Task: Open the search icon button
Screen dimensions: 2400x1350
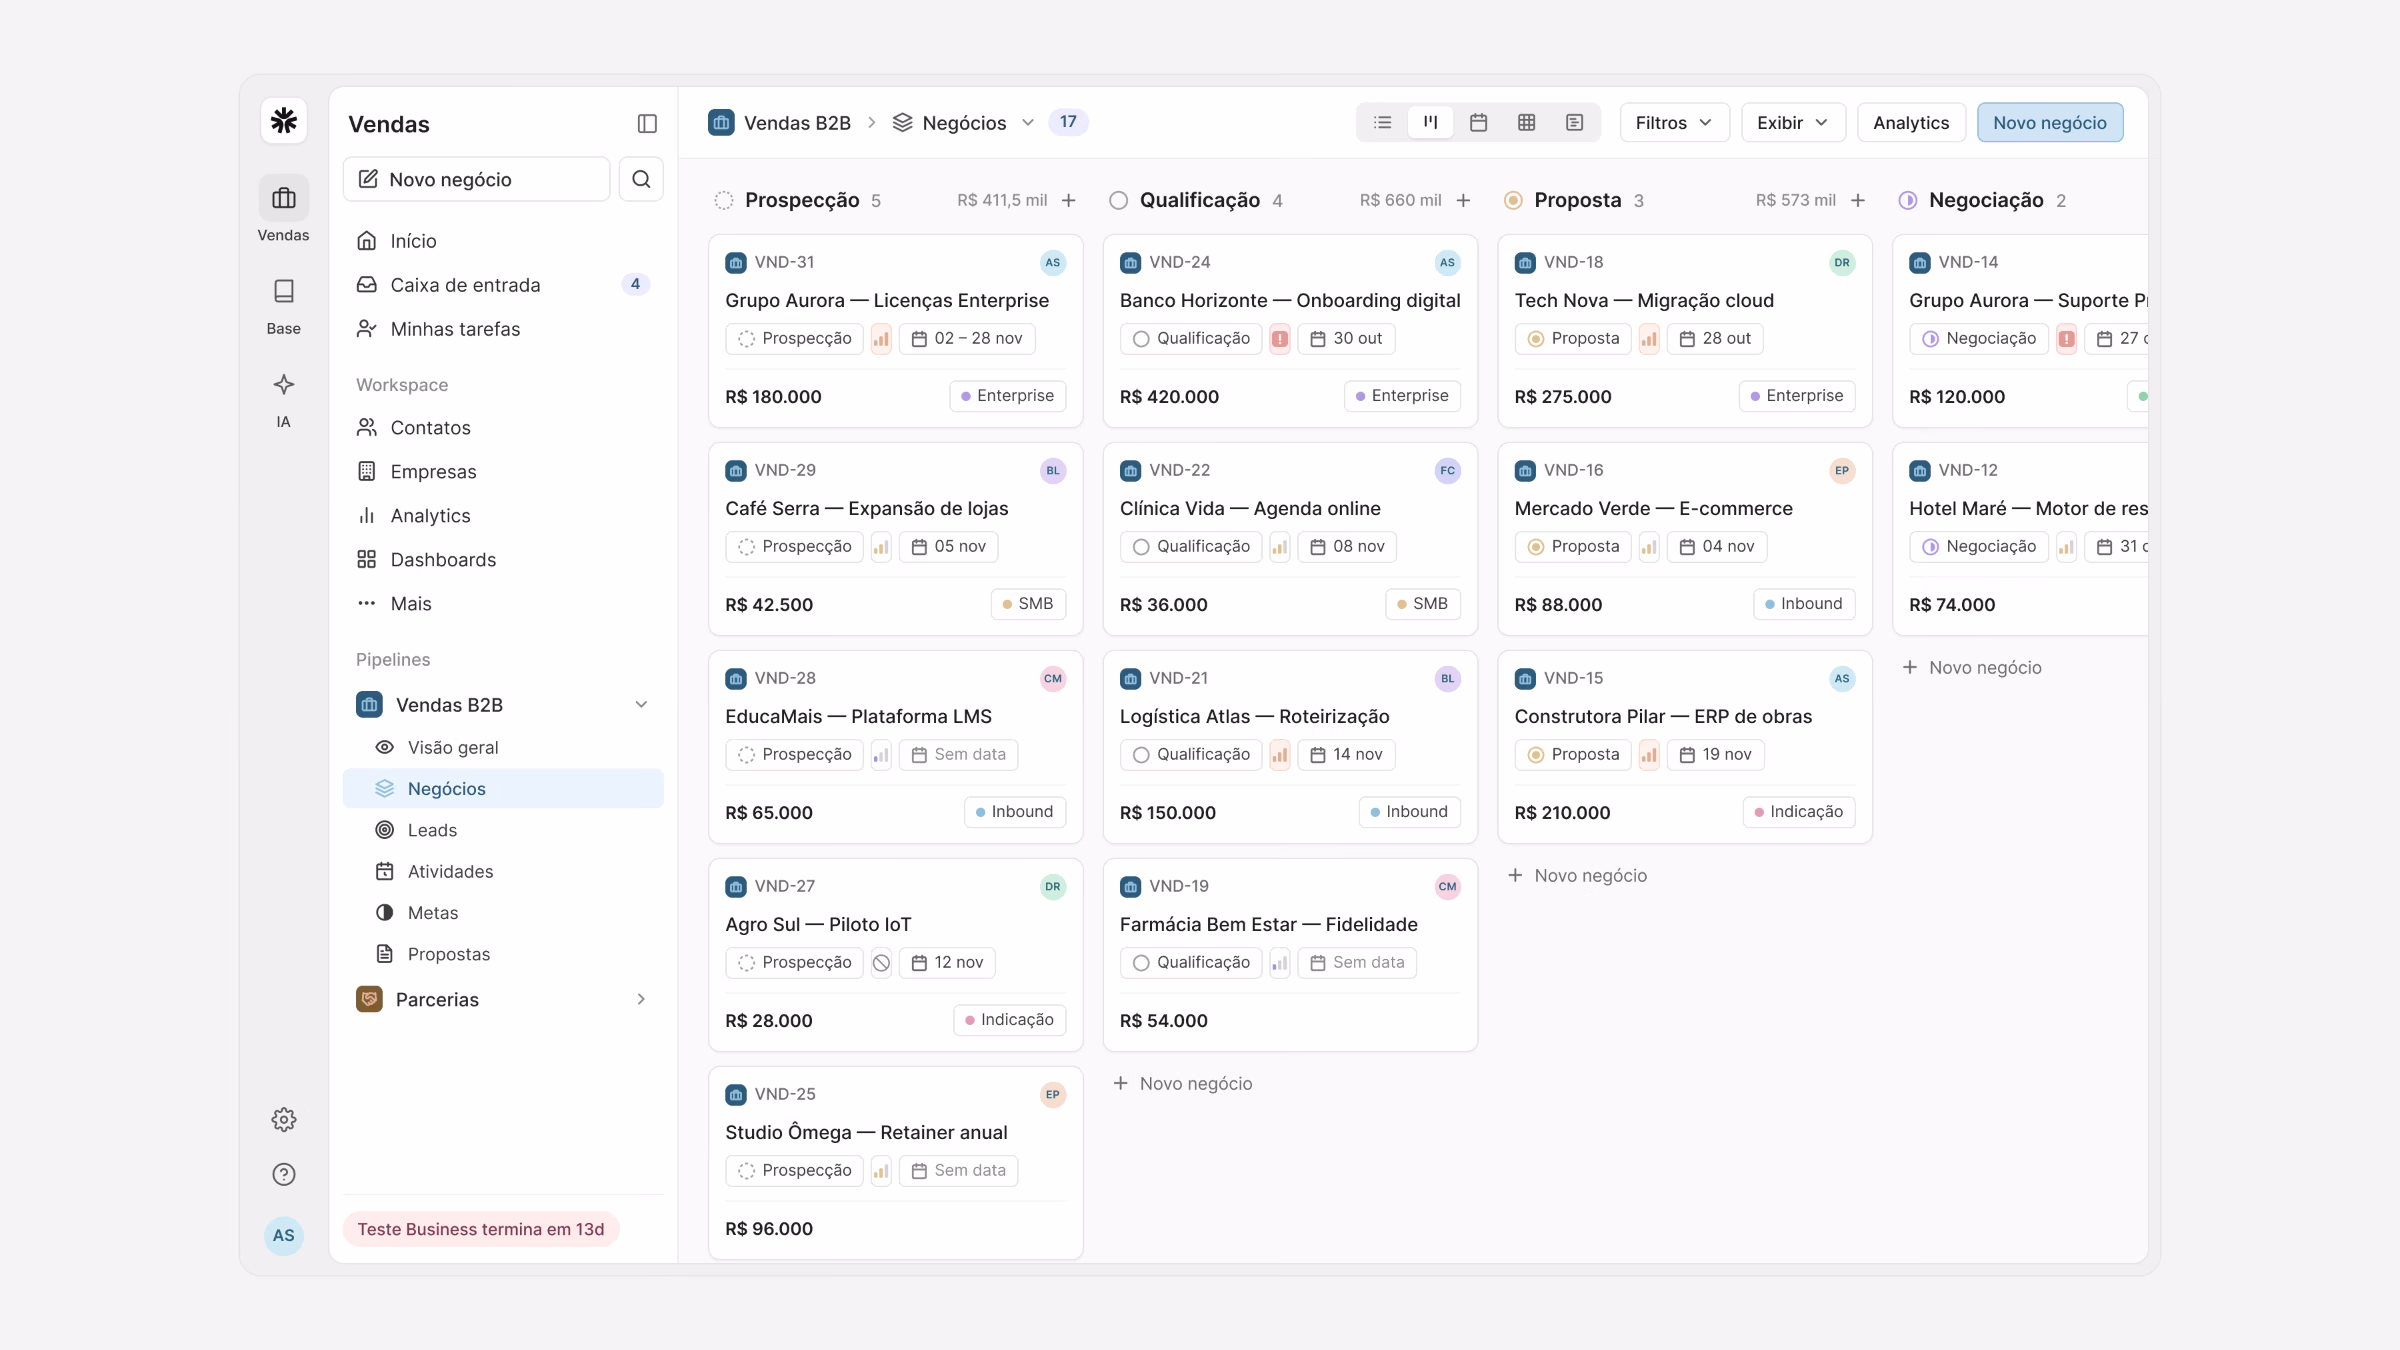Action: point(641,179)
